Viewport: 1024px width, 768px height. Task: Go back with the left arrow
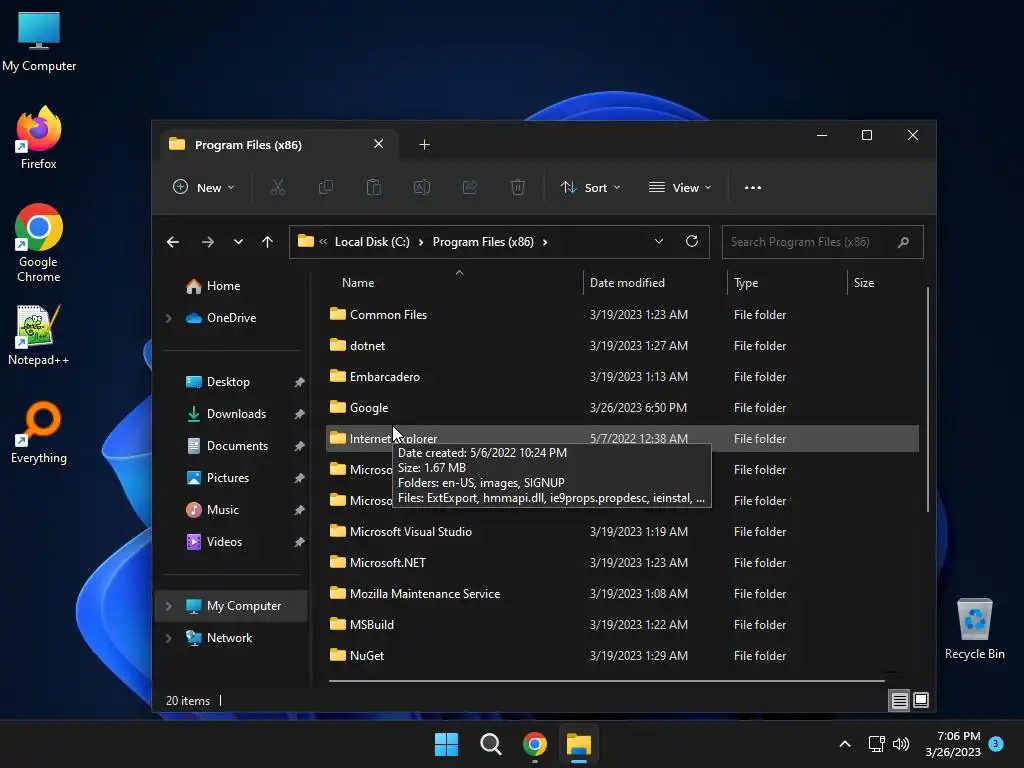tap(173, 242)
